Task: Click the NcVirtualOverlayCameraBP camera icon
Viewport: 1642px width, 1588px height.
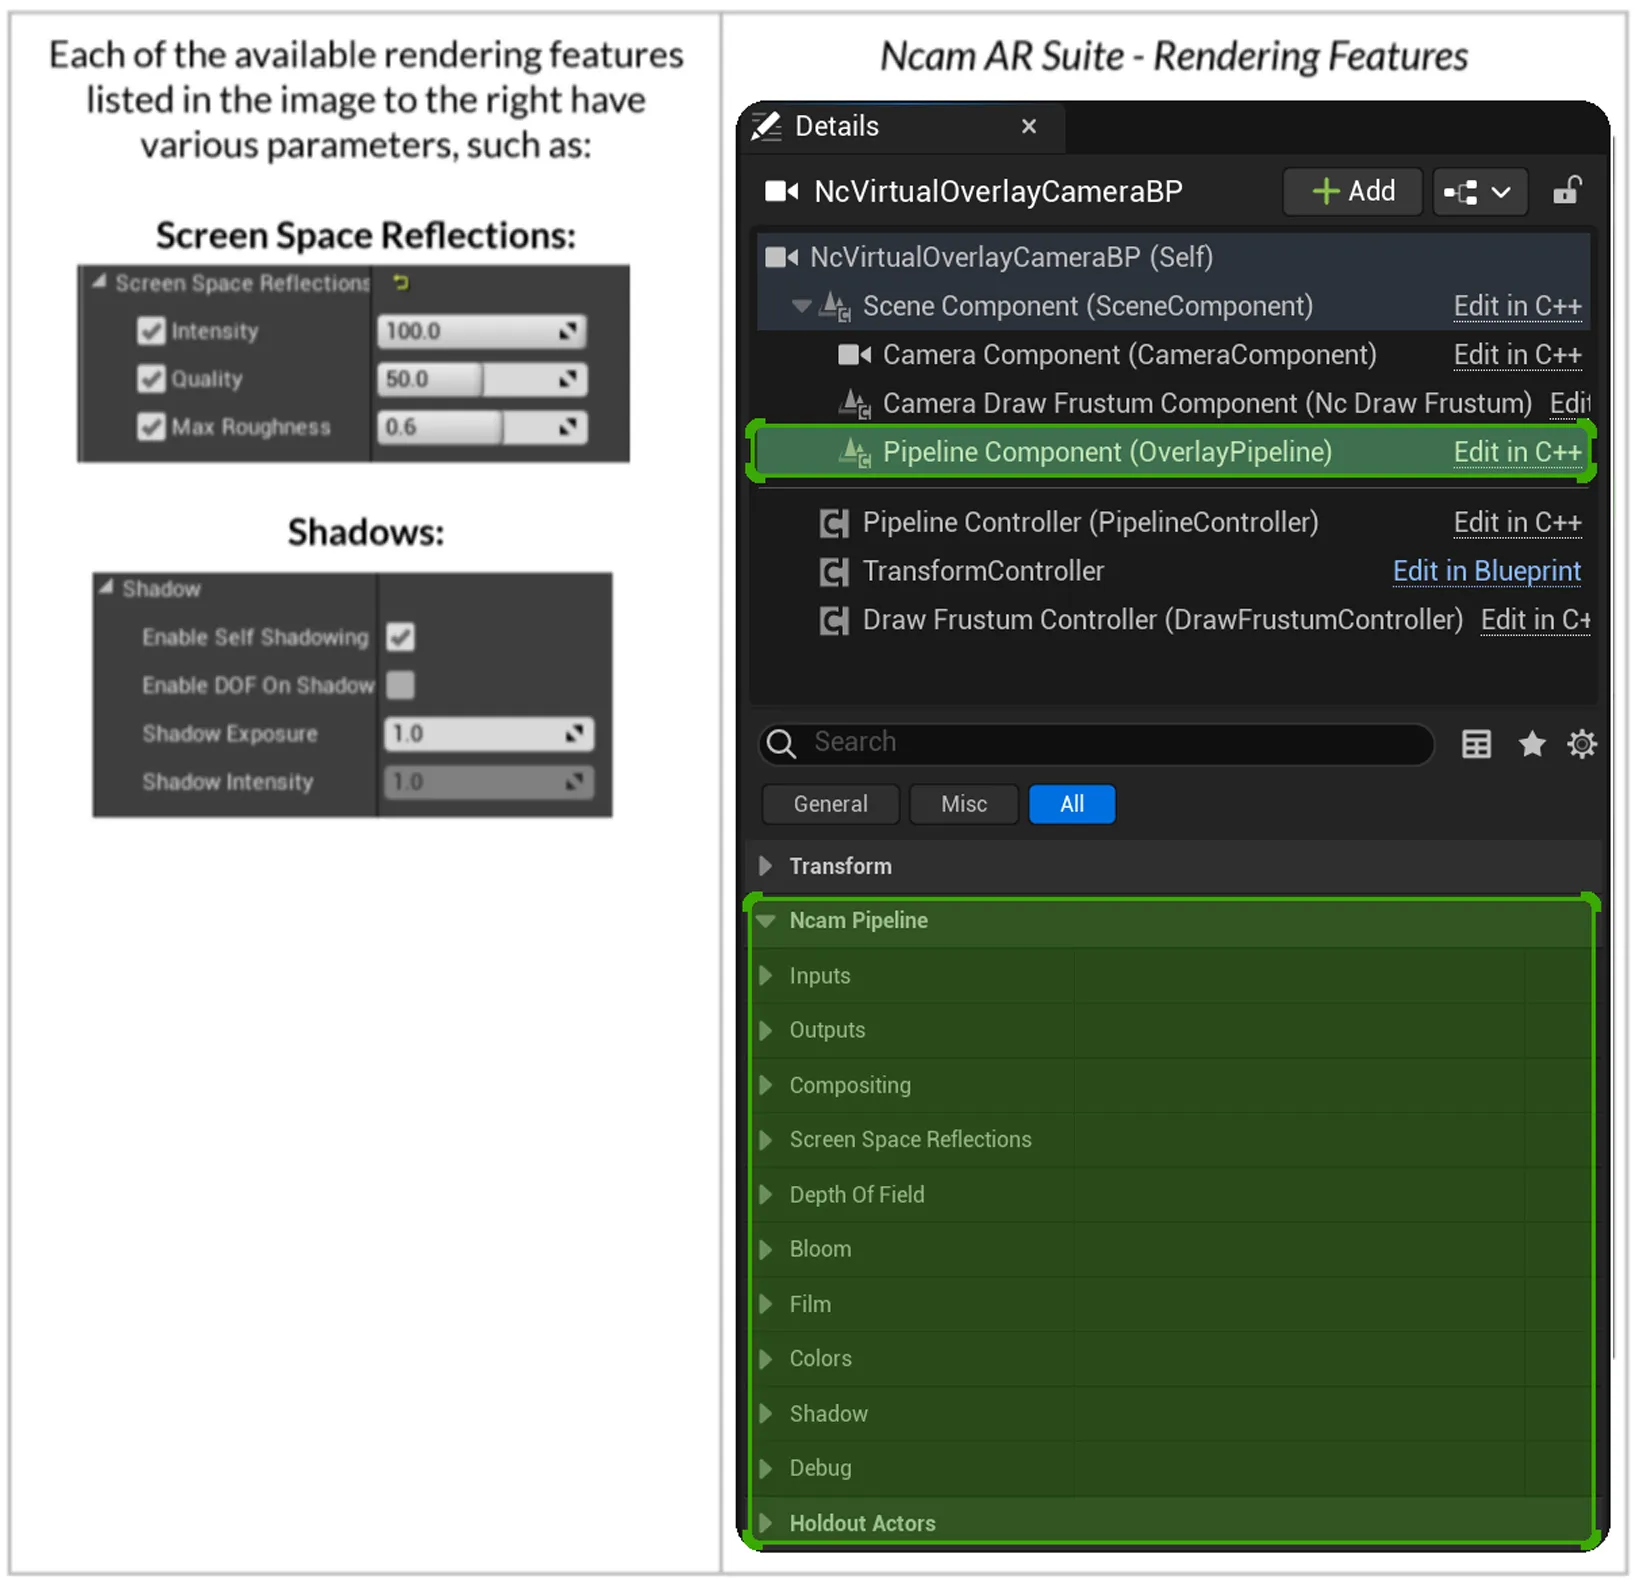Action: [x=781, y=191]
